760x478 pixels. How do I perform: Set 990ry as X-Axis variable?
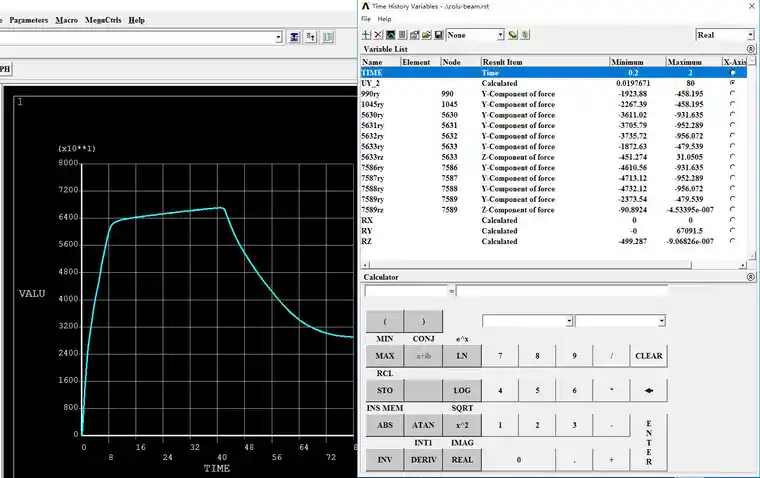click(732, 94)
